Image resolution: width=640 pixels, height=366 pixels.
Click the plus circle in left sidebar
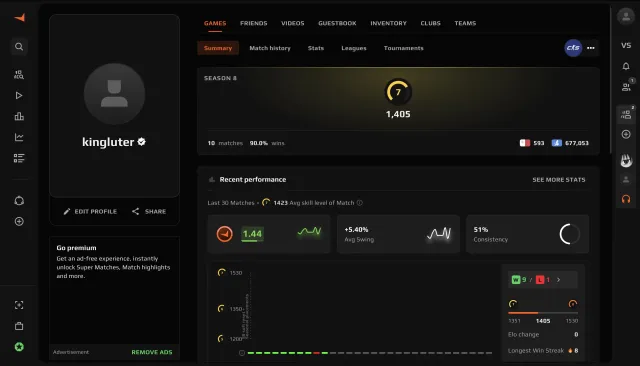(x=19, y=222)
